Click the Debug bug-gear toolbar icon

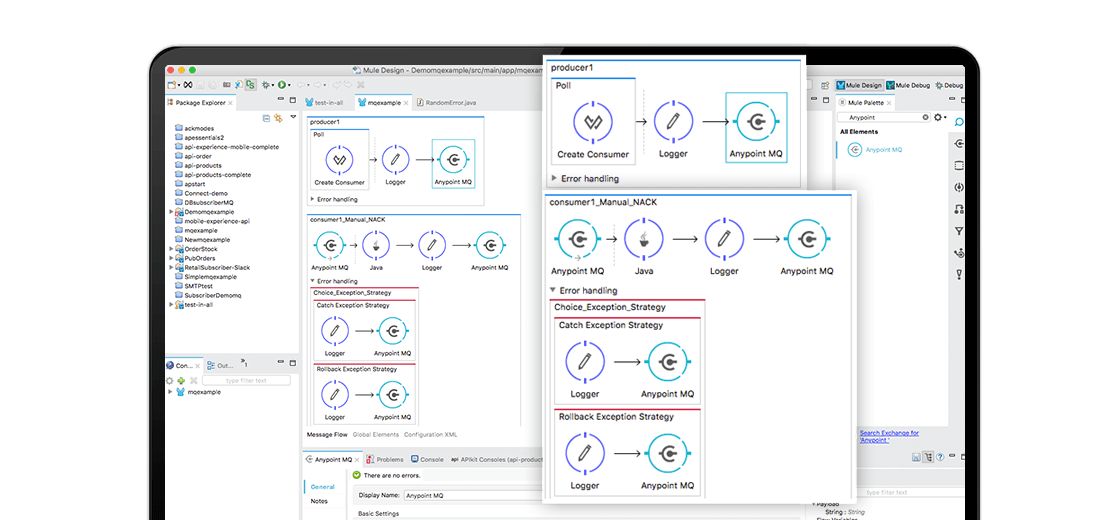click(x=266, y=84)
